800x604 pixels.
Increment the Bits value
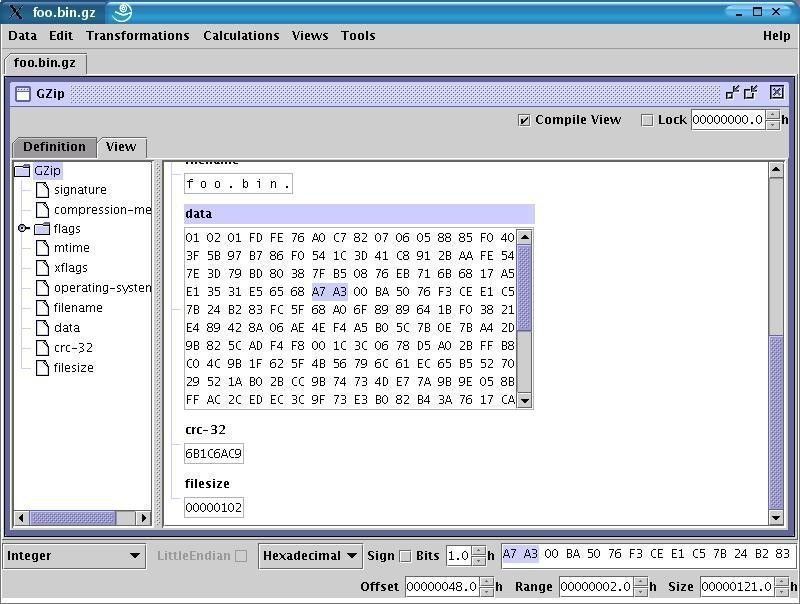click(477, 551)
